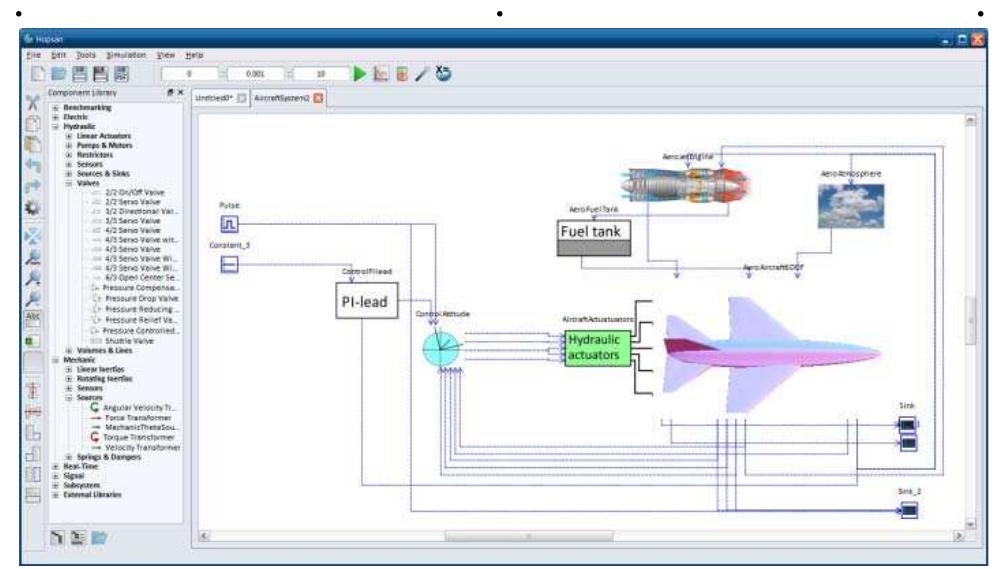Expand Linear Actuators under Hydraulic

point(69,136)
